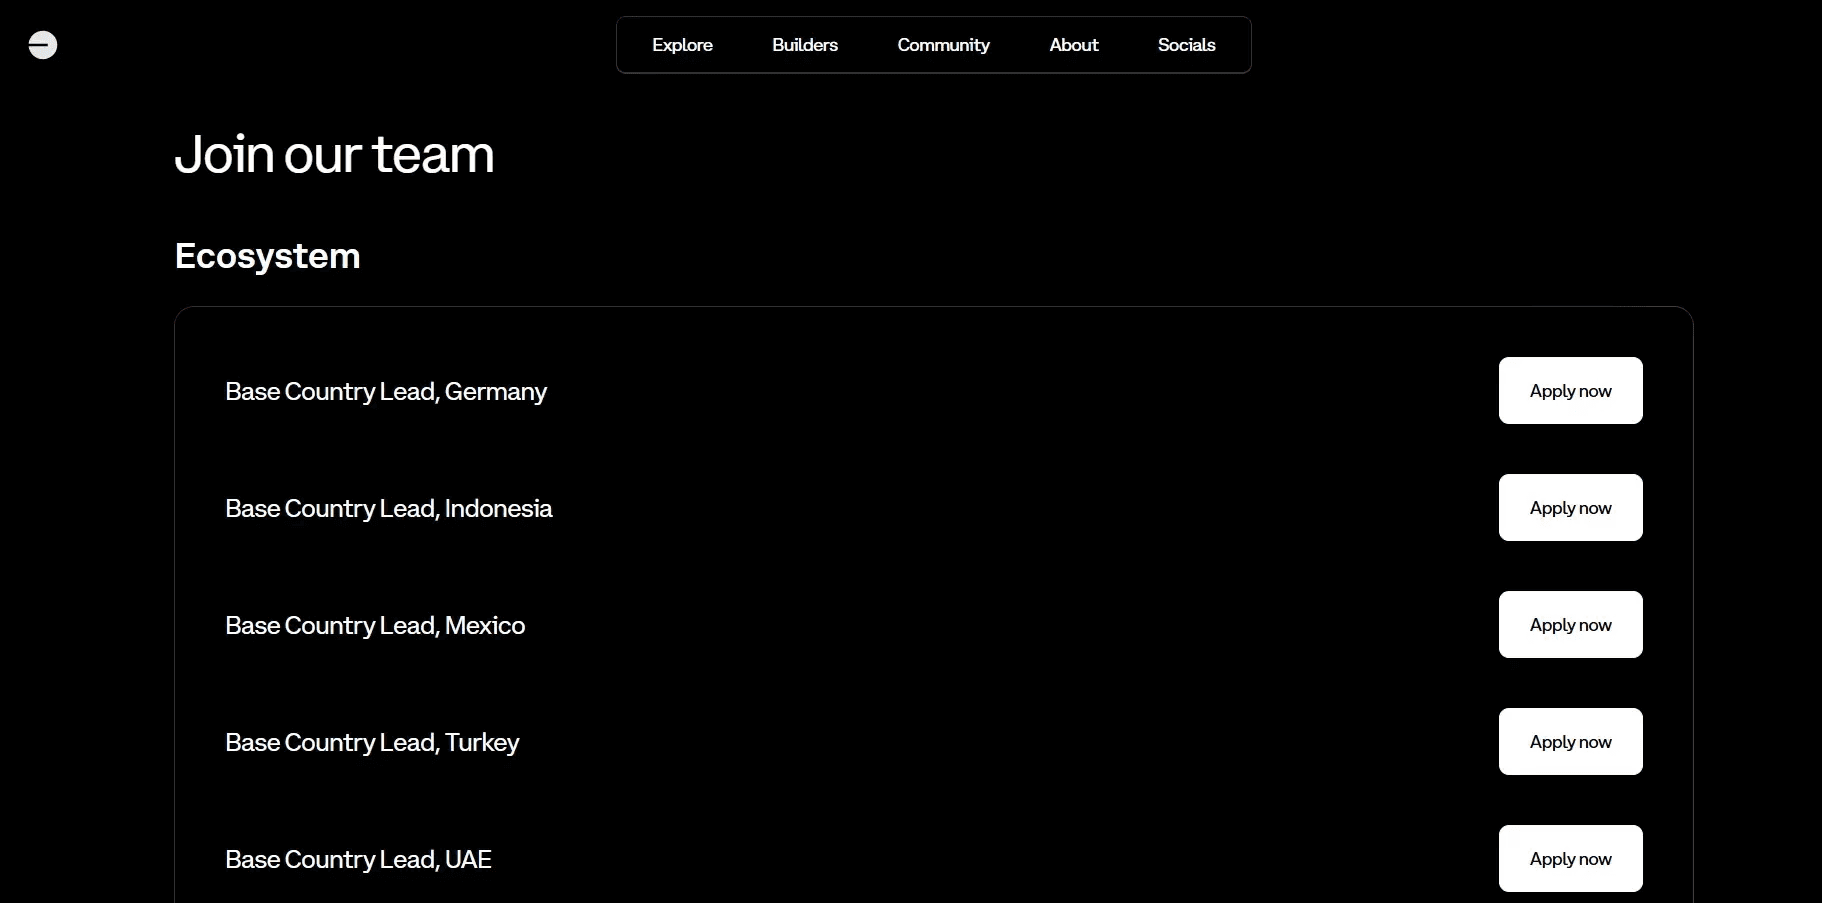Apply now for Turkey Country Lead
The width and height of the screenshot is (1822, 903).
click(x=1570, y=742)
